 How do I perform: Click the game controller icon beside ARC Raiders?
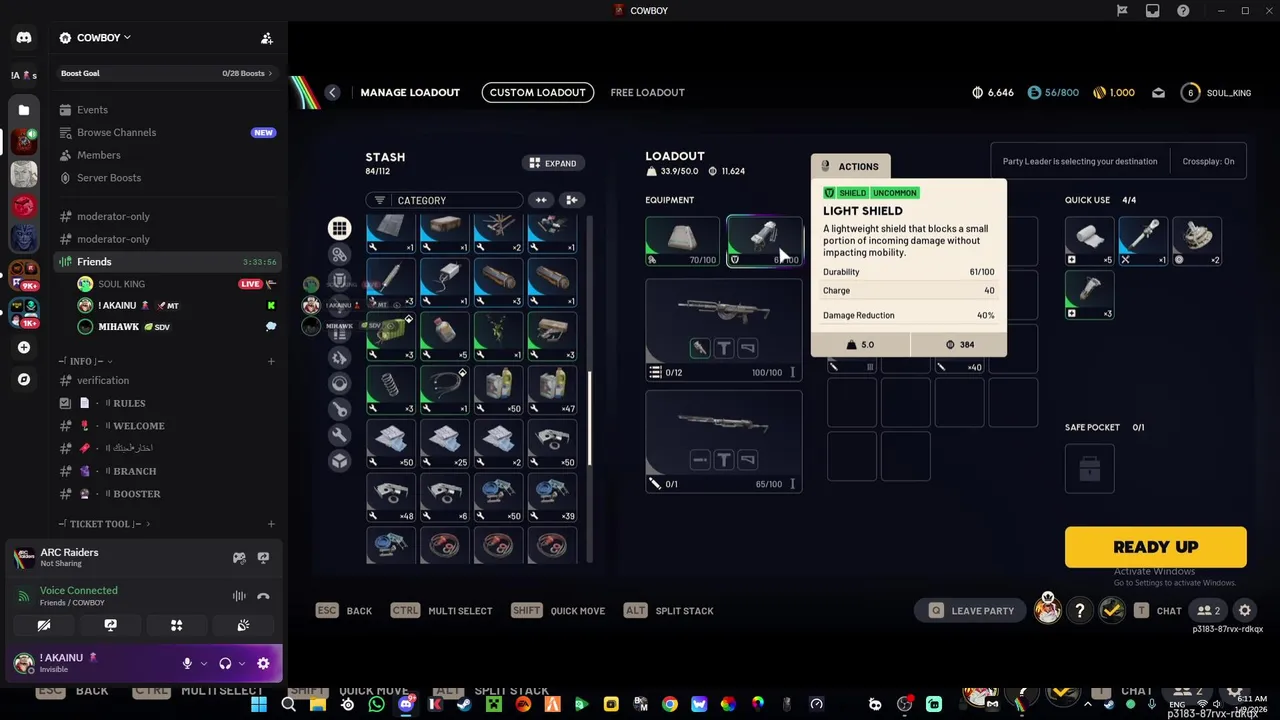[x=239, y=558]
